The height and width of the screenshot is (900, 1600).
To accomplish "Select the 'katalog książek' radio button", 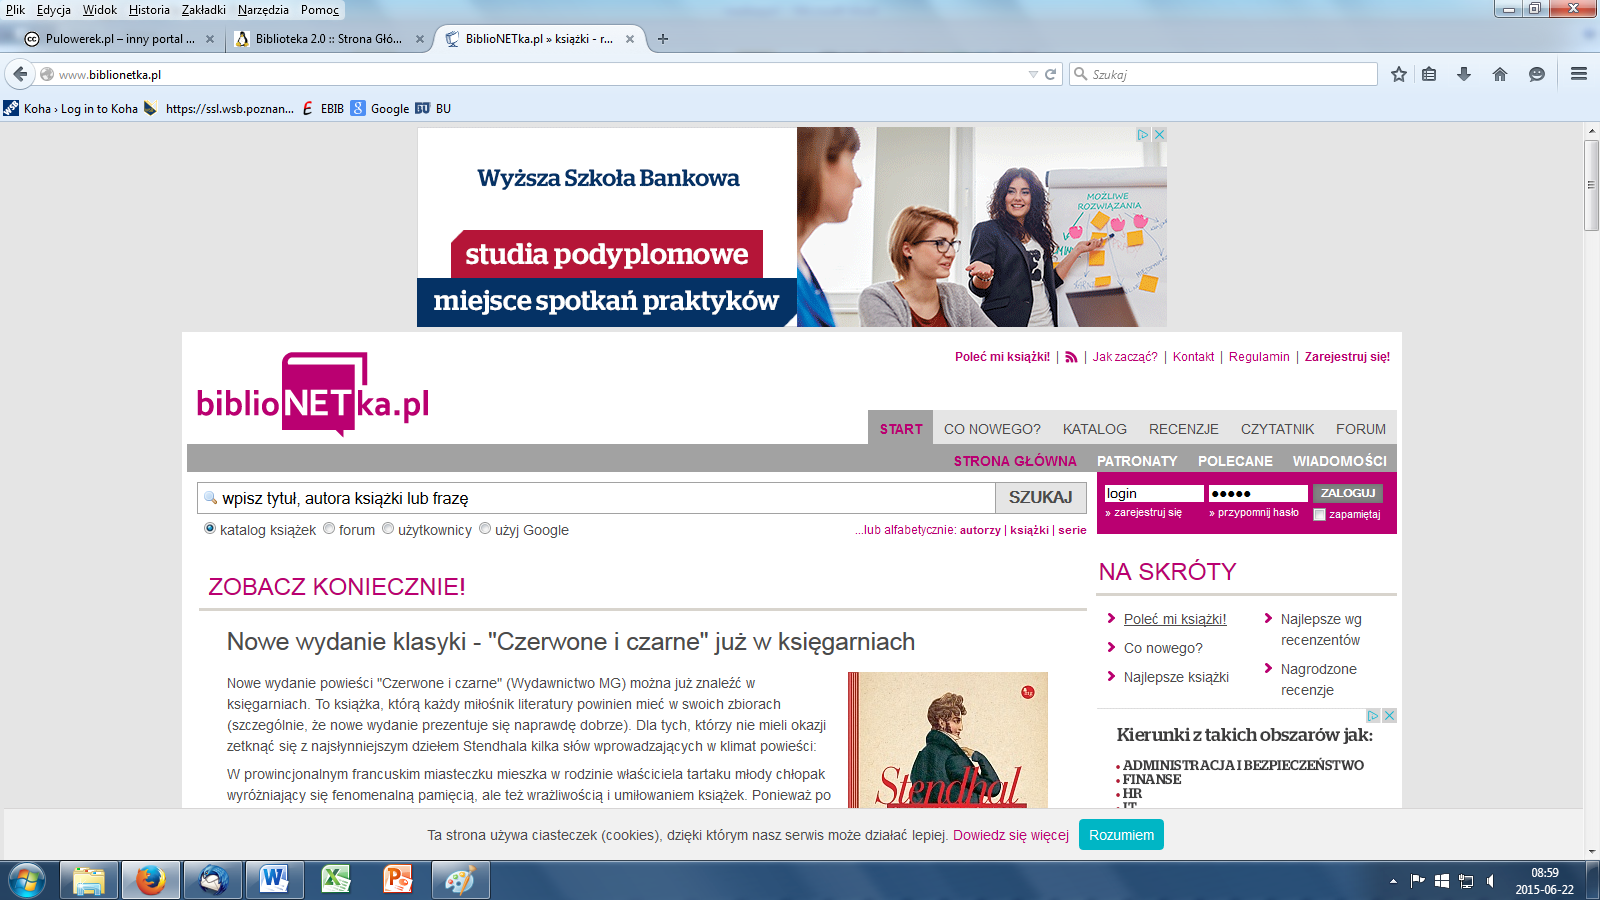I will pyautogui.click(x=210, y=528).
